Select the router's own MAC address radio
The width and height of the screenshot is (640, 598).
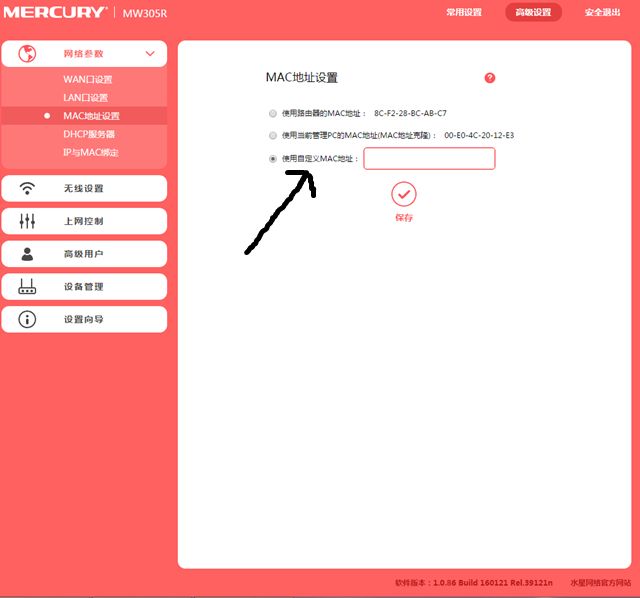273,113
